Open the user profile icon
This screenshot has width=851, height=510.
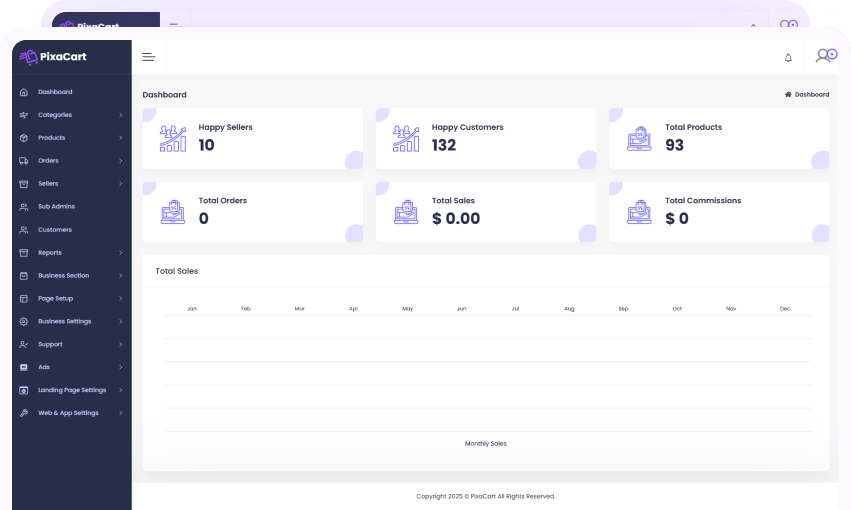[825, 56]
